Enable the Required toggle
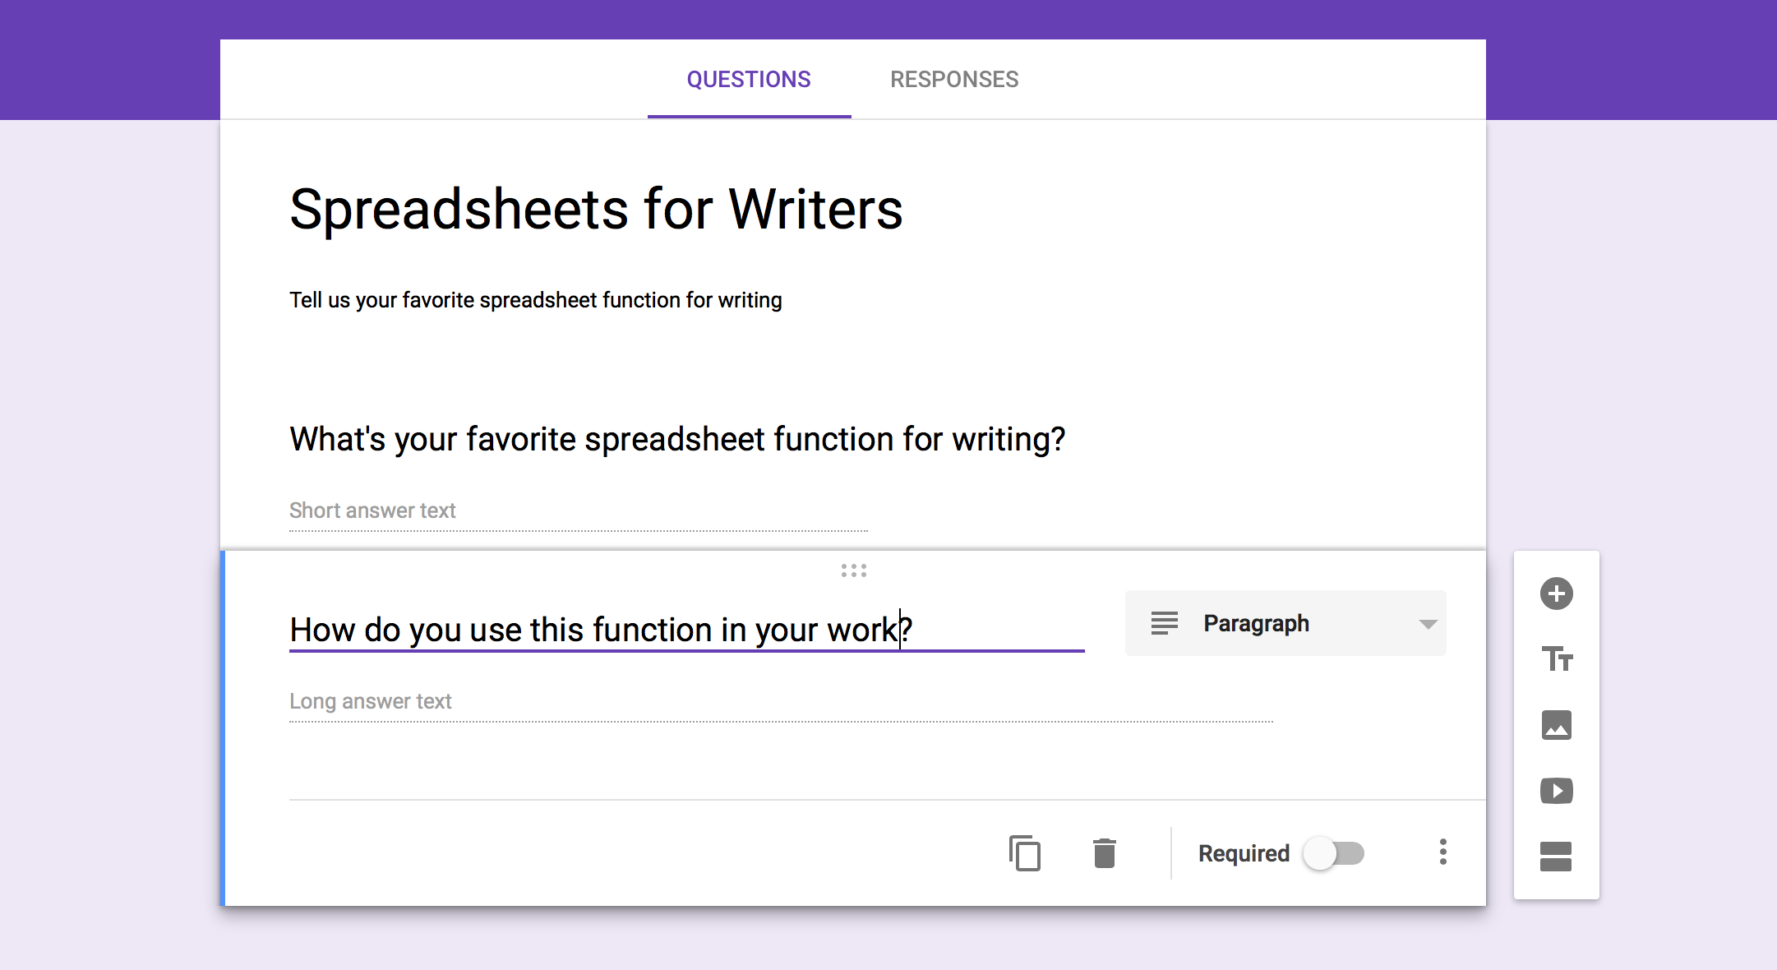This screenshot has width=1777, height=970. [1334, 853]
